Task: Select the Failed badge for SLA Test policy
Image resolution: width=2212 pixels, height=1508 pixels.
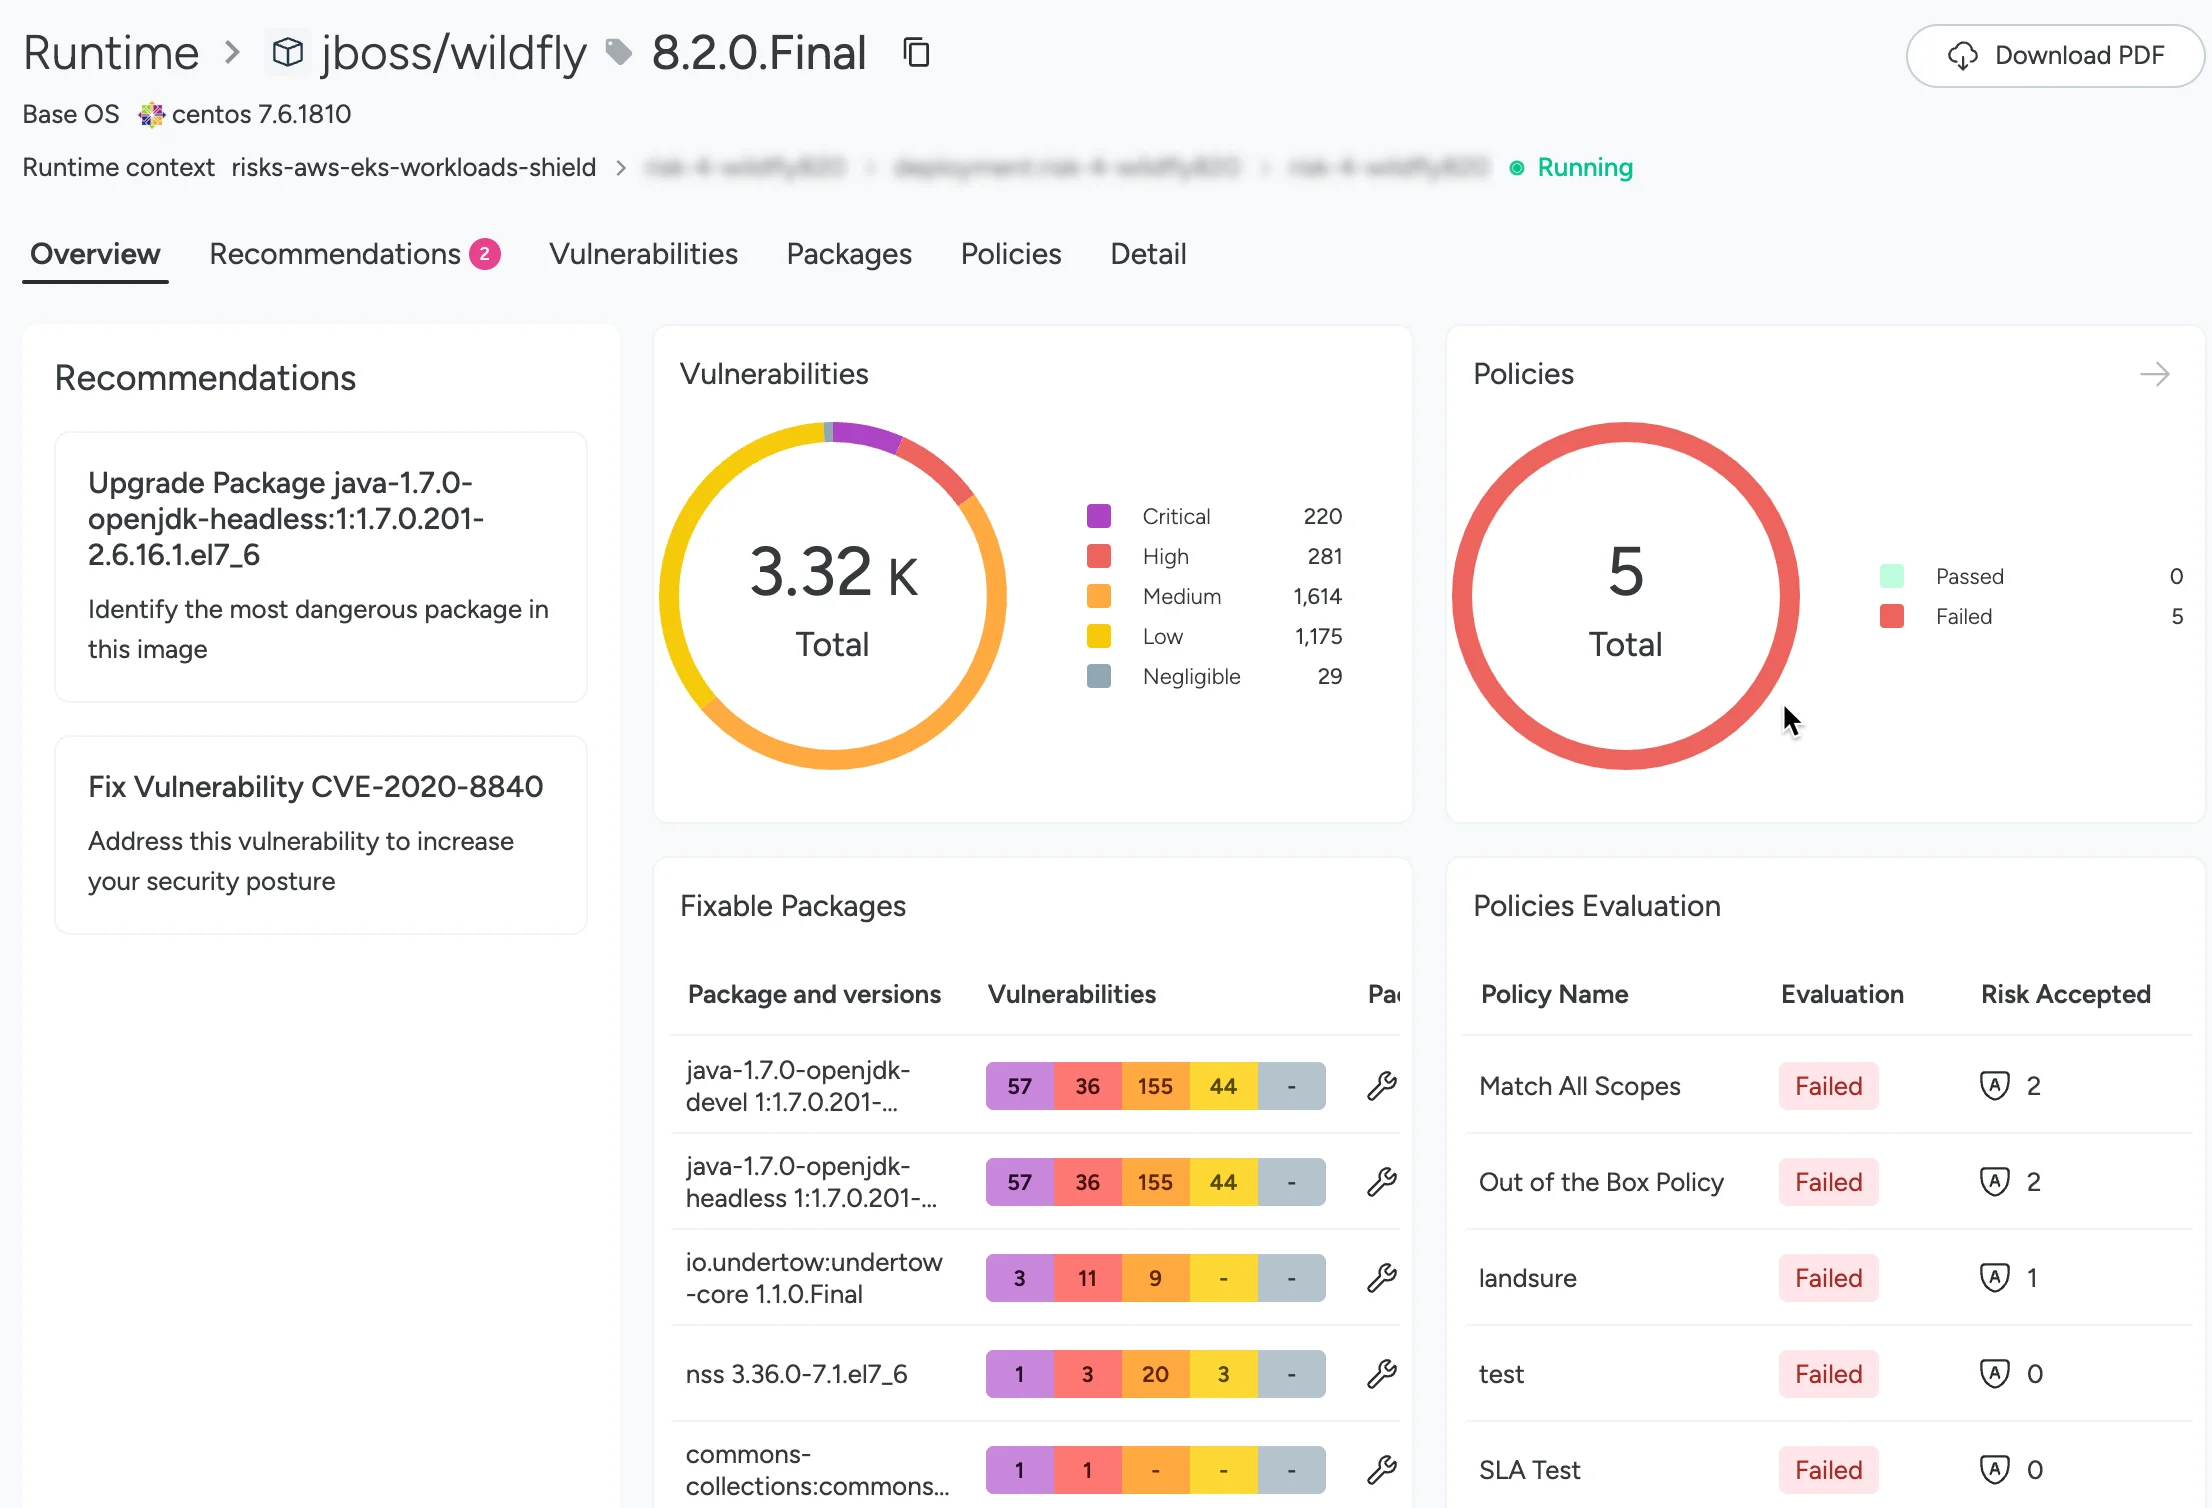Action: coord(1827,1469)
